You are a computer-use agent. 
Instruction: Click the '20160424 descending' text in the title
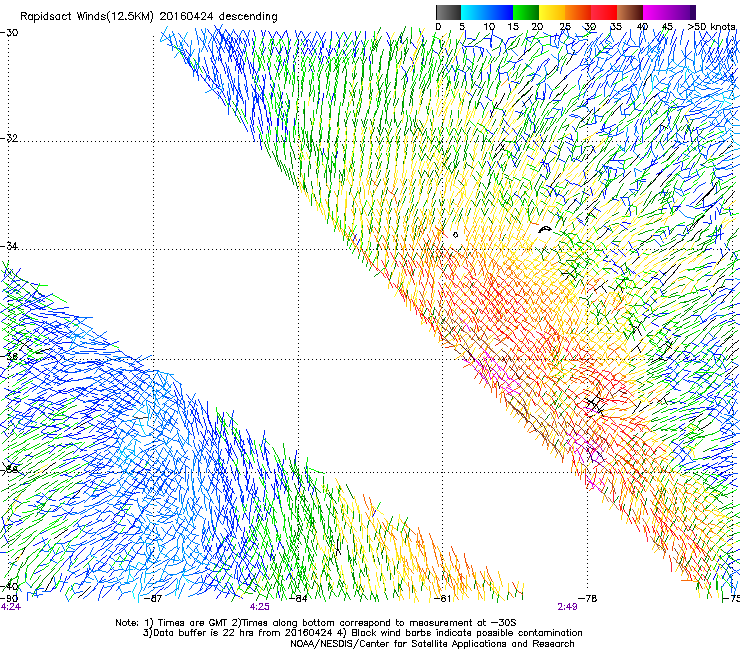pyautogui.click(x=218, y=17)
